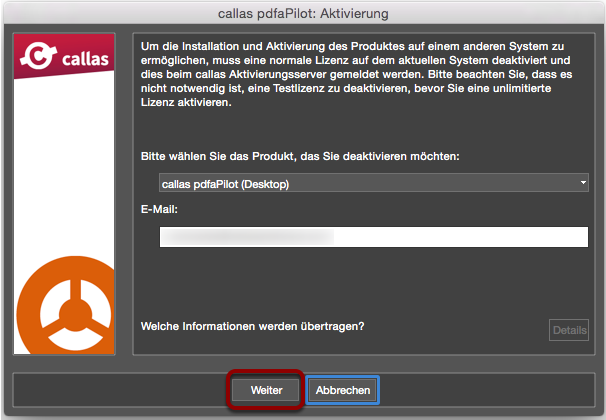The height and width of the screenshot is (420, 606).
Task: Open the Details button for transmitted information
Action: point(569,330)
